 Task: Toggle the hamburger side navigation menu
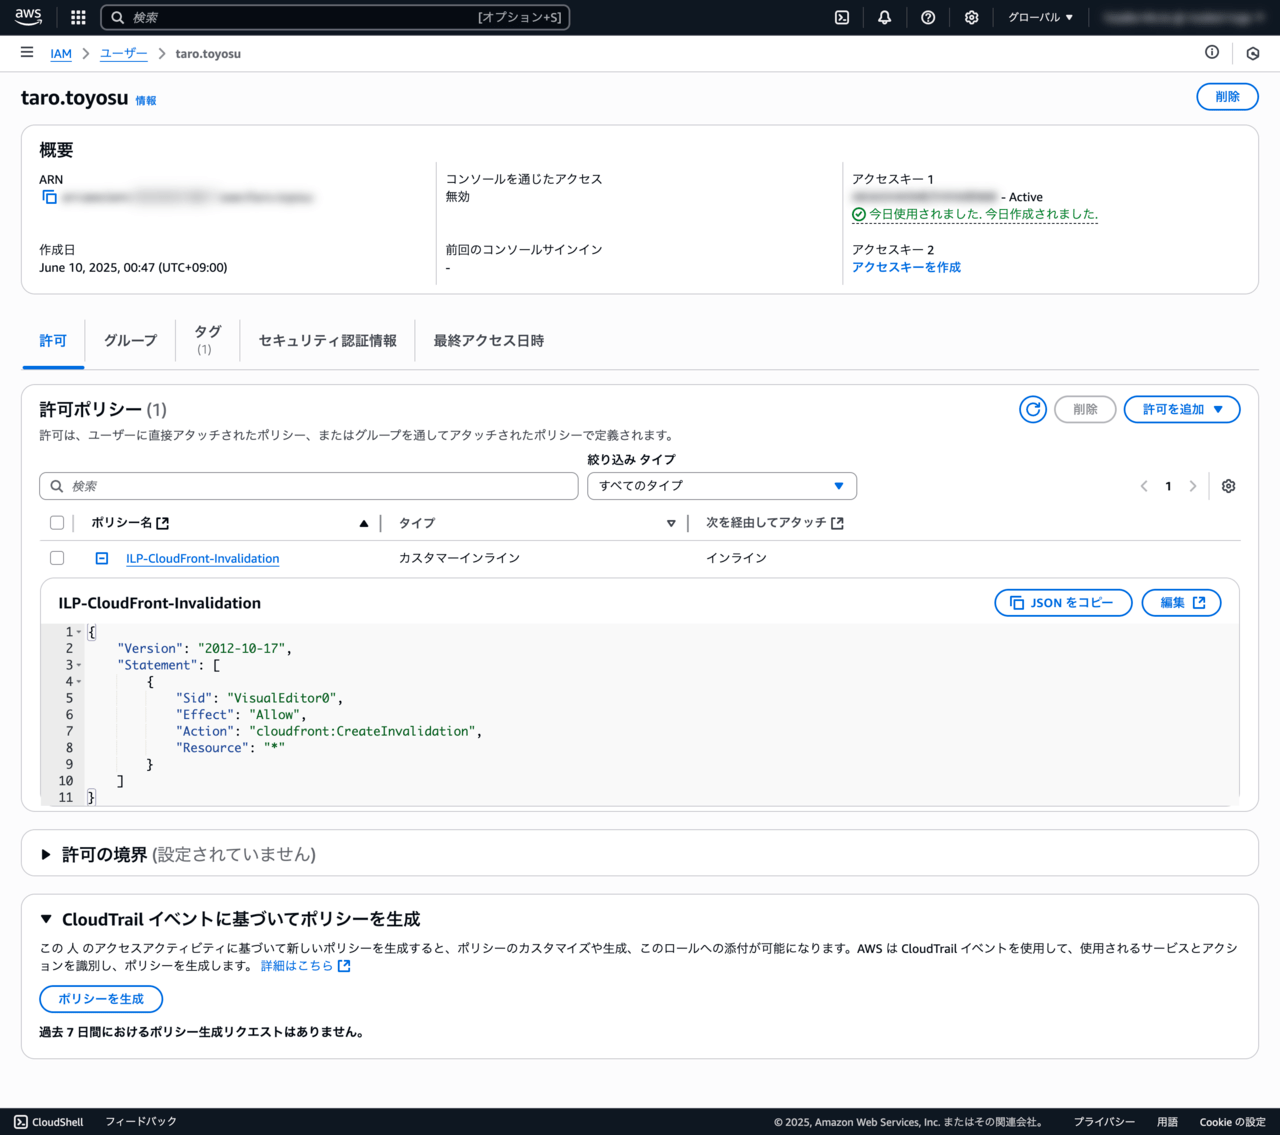tap(27, 52)
